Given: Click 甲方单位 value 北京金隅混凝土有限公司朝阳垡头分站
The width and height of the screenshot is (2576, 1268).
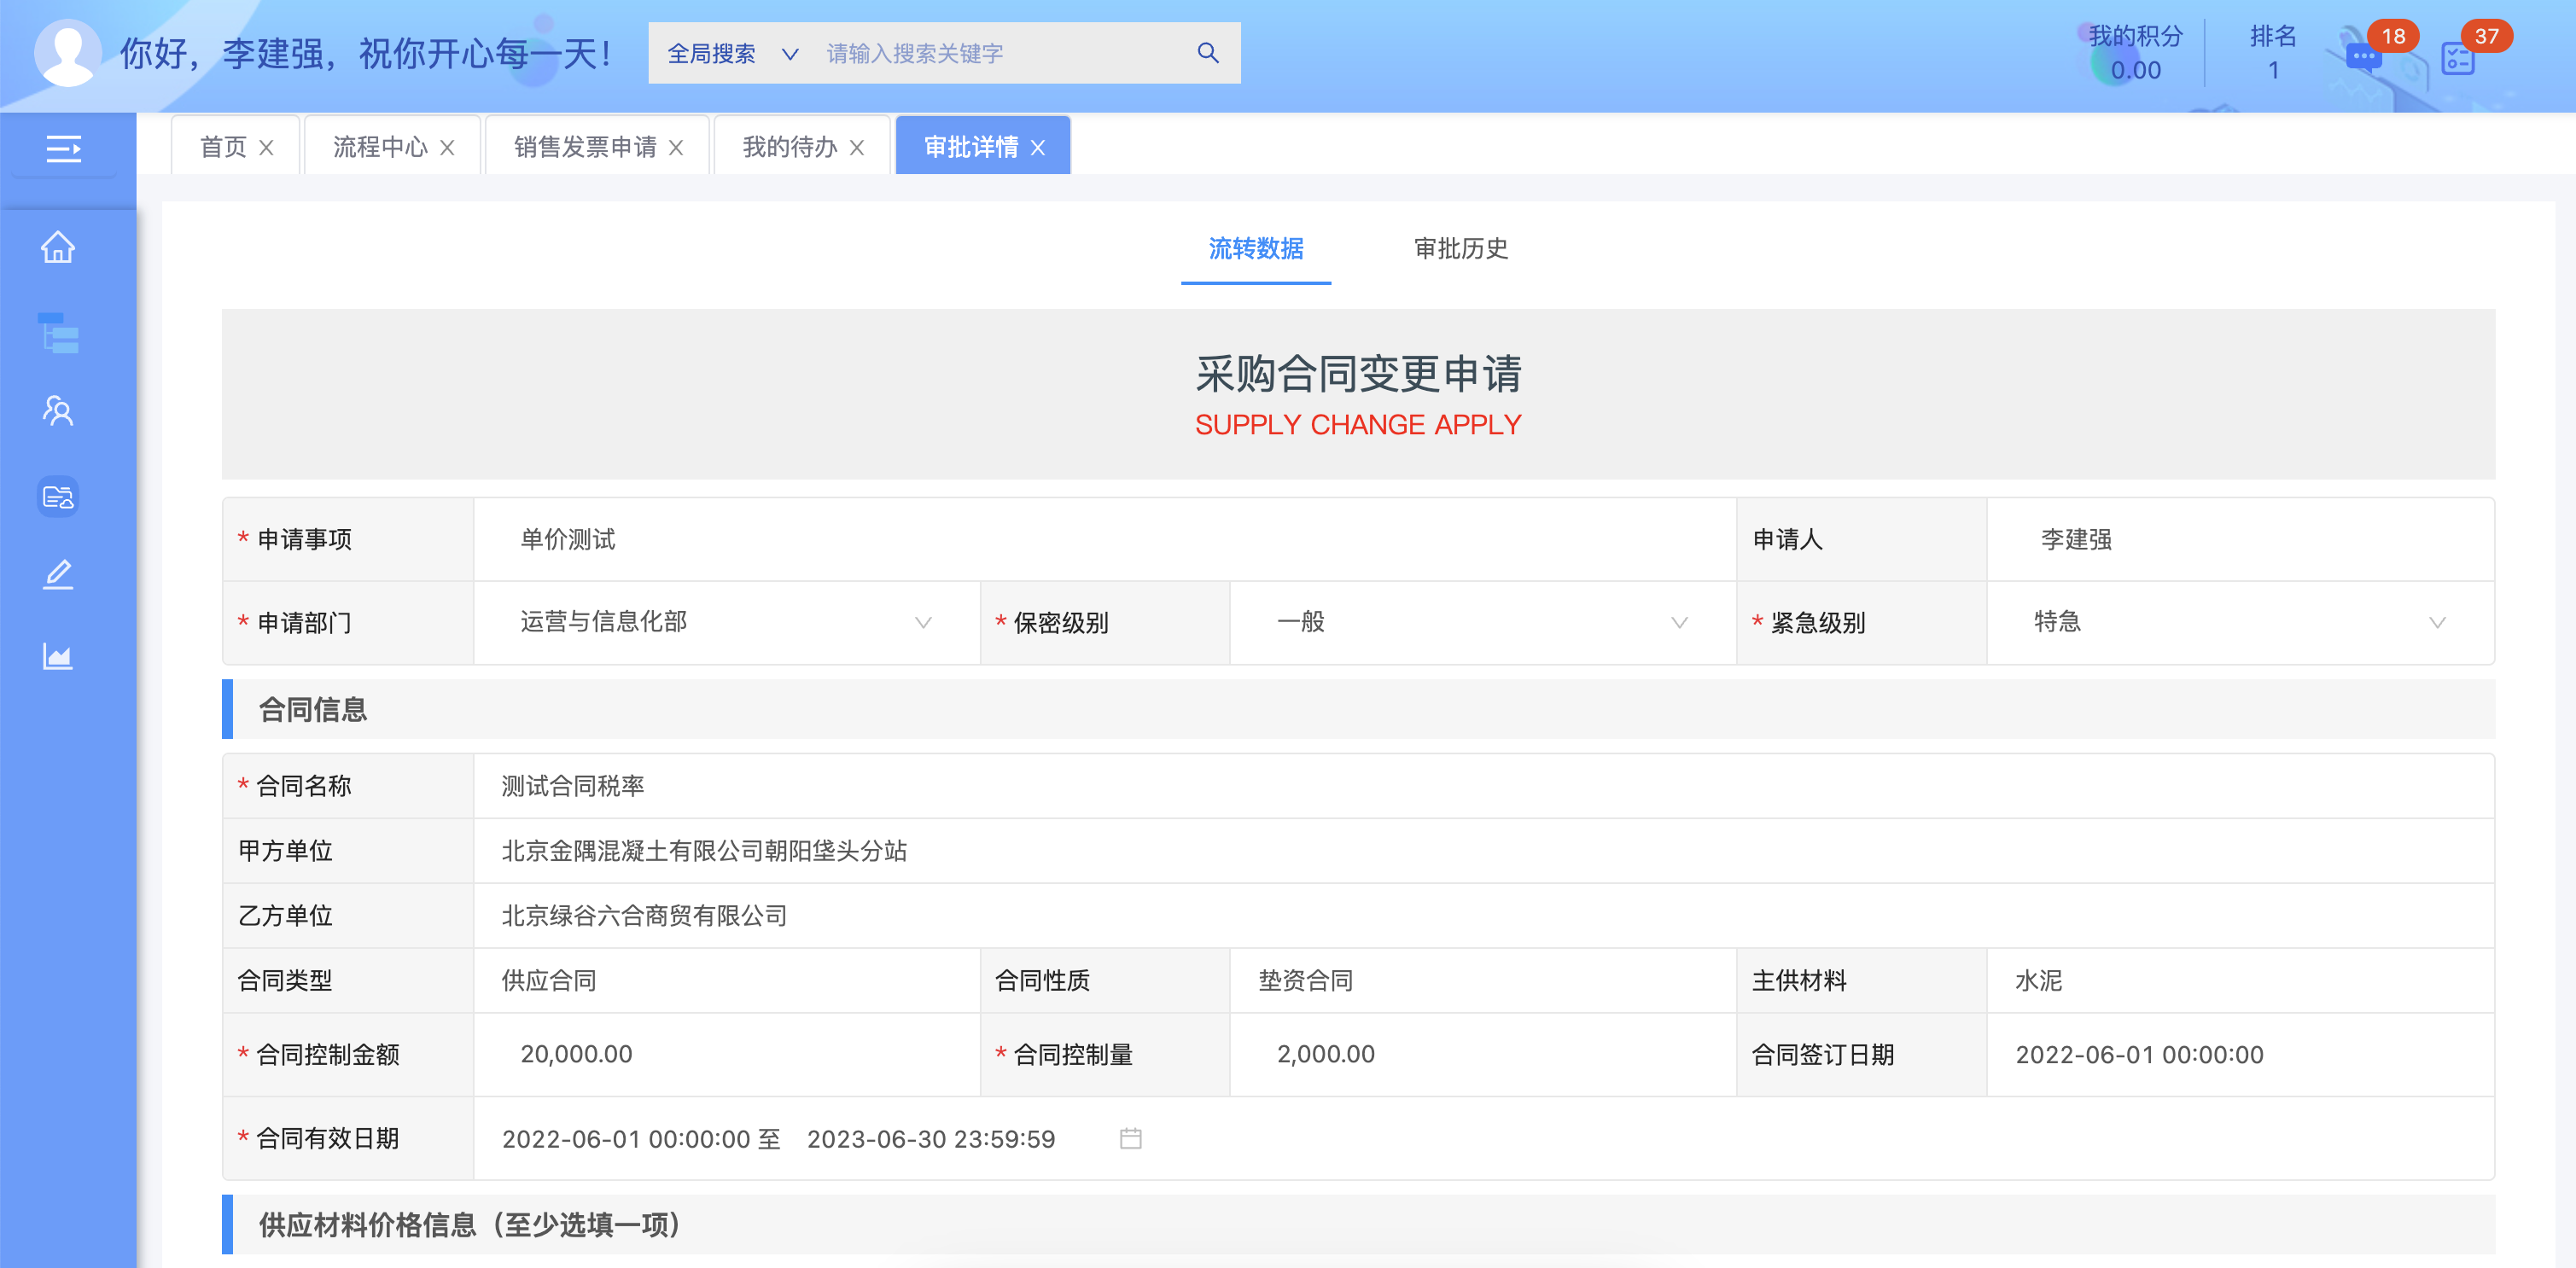Looking at the screenshot, I should pyautogui.click(x=704, y=851).
